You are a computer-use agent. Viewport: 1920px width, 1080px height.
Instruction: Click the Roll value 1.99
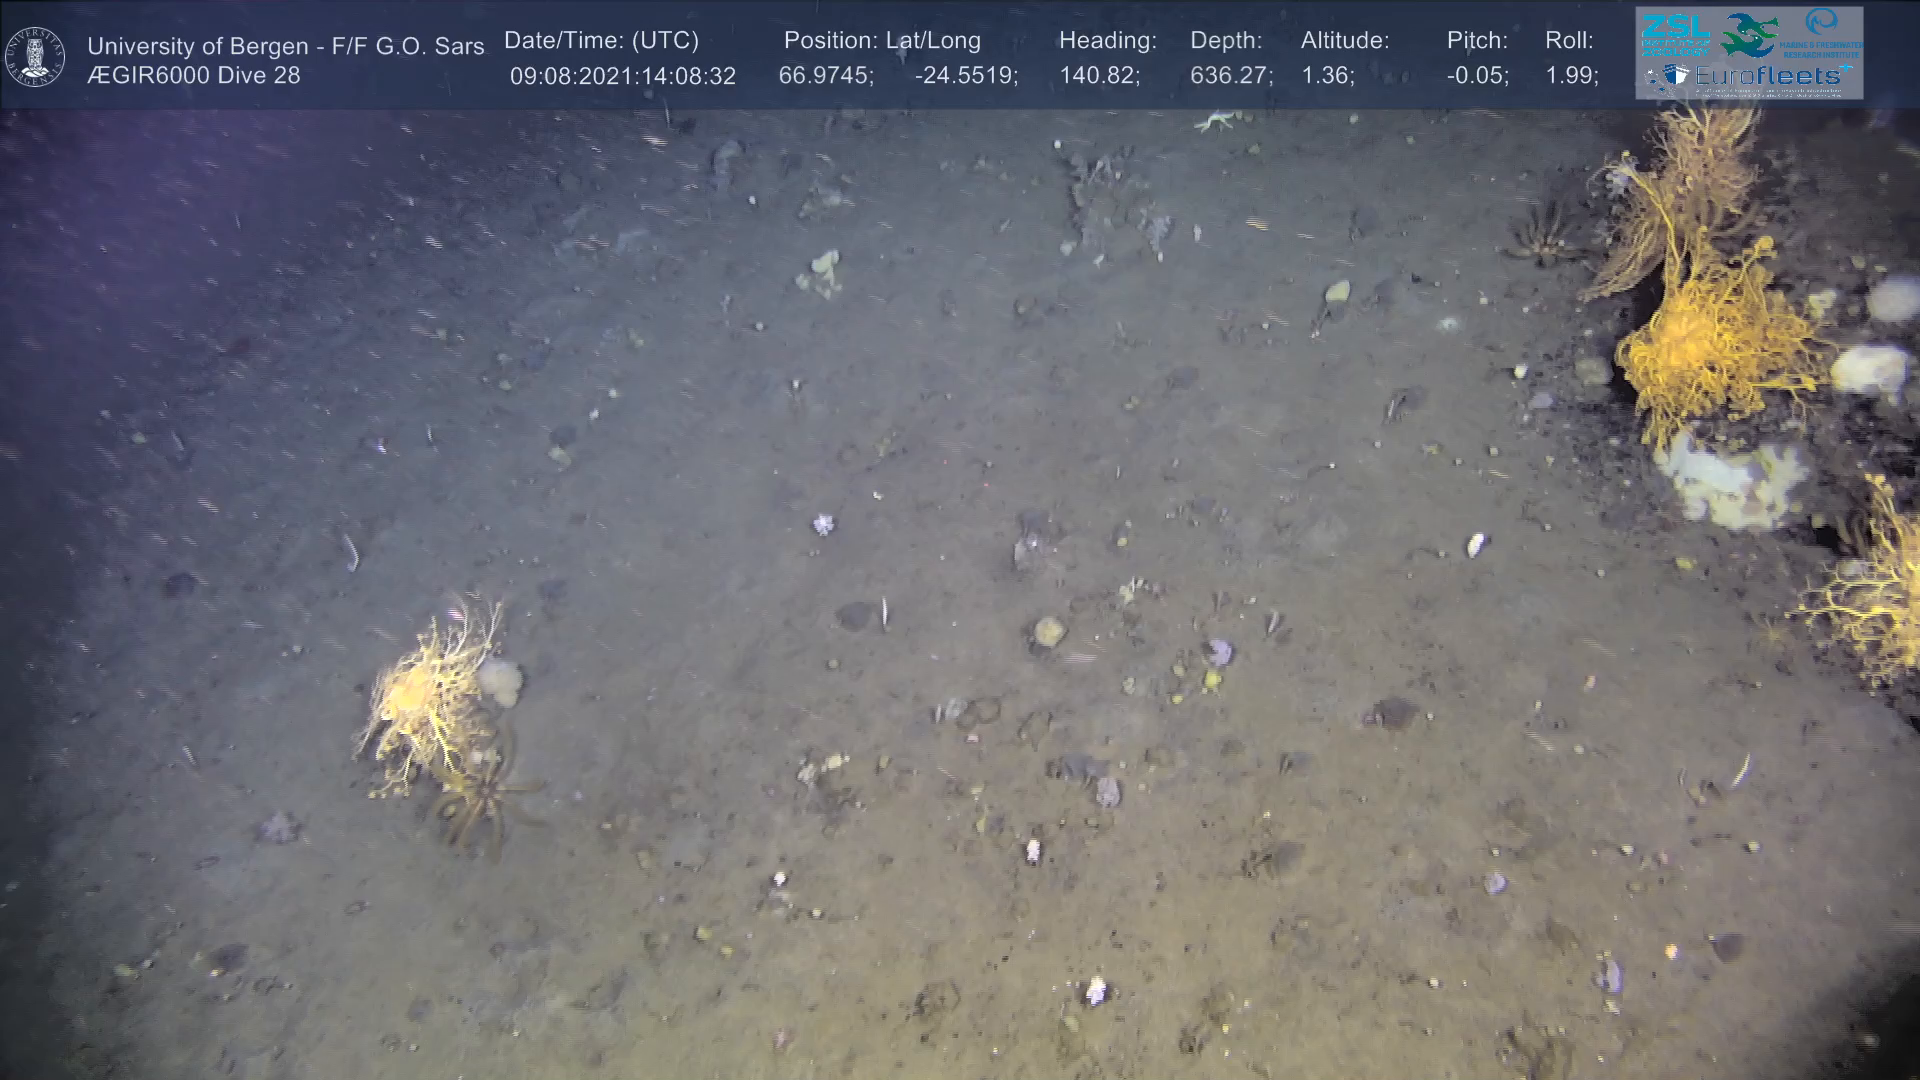(x=1571, y=76)
